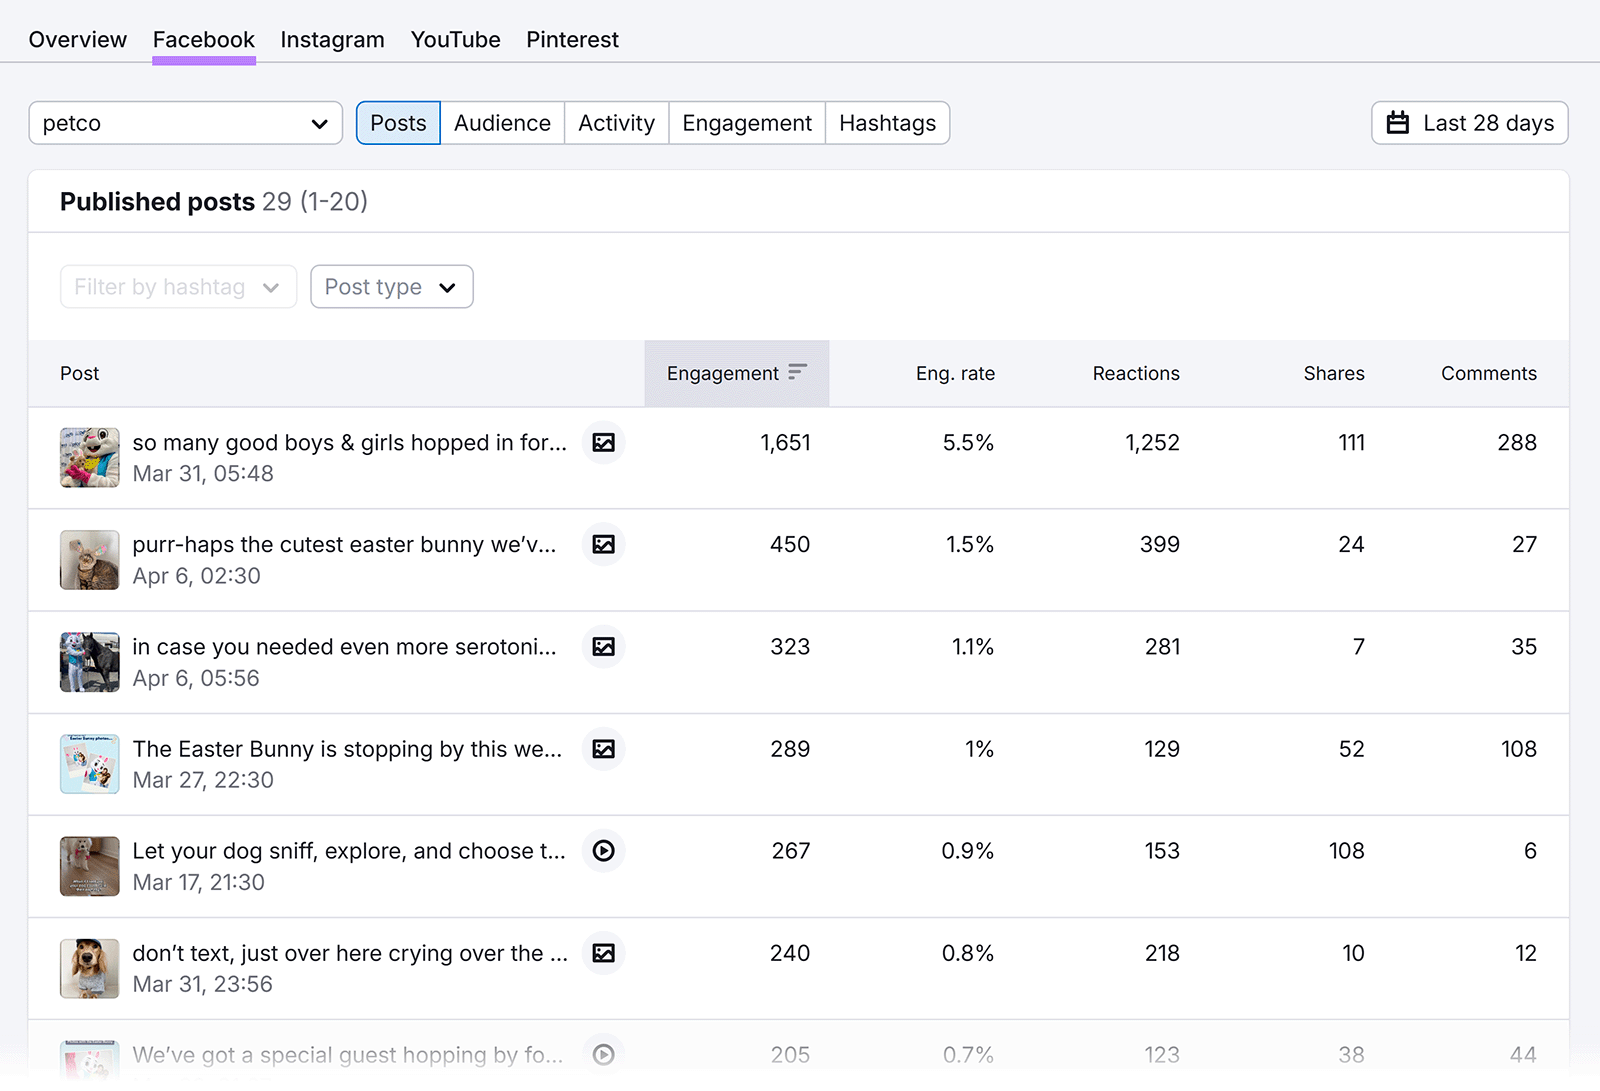Image resolution: width=1600 pixels, height=1091 pixels.
Task: Click the video indicator icon on the dog sniff post
Action: [x=603, y=851]
